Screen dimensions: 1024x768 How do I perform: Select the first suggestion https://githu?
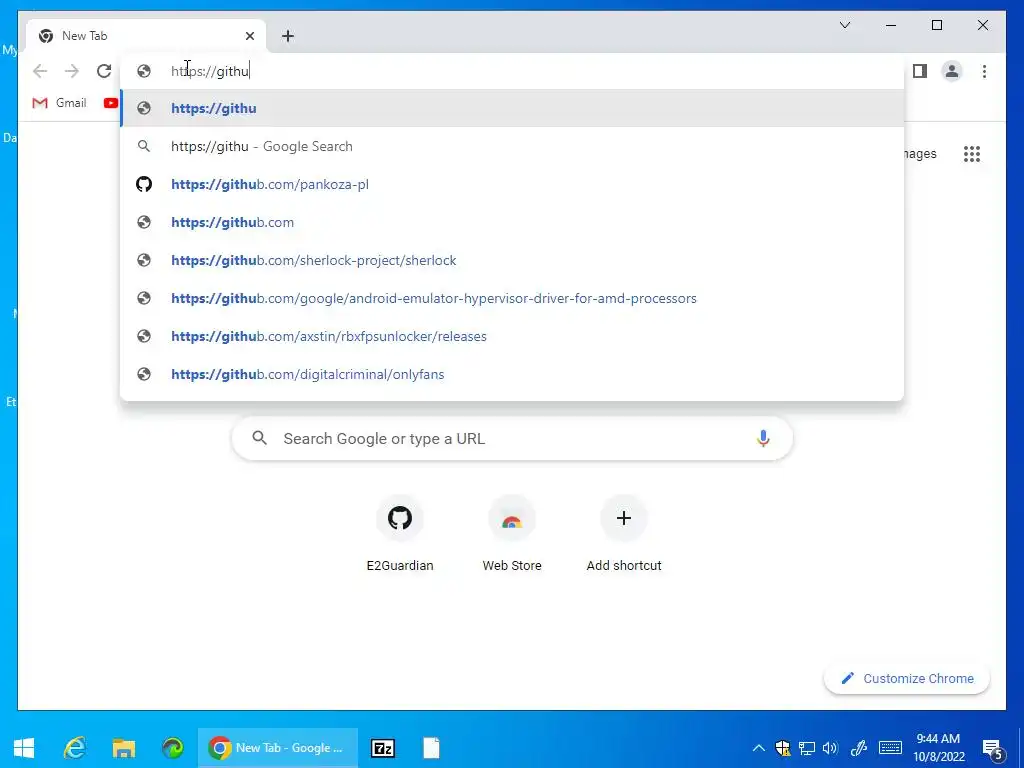tap(512, 108)
